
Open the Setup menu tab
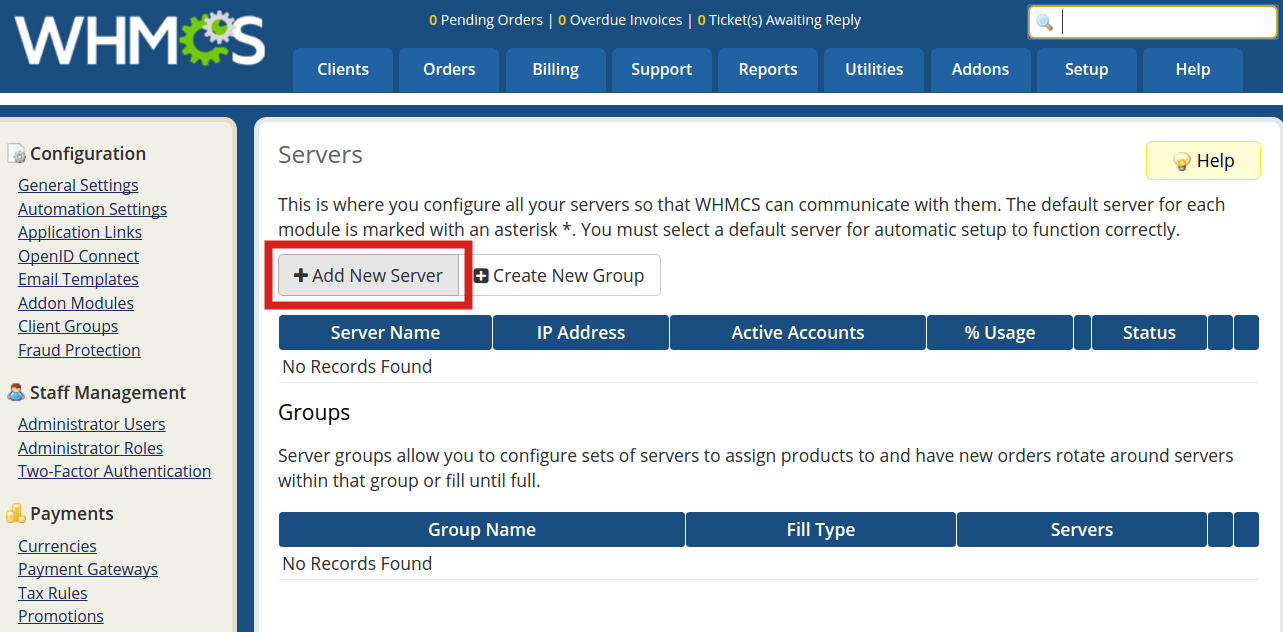coord(1086,70)
